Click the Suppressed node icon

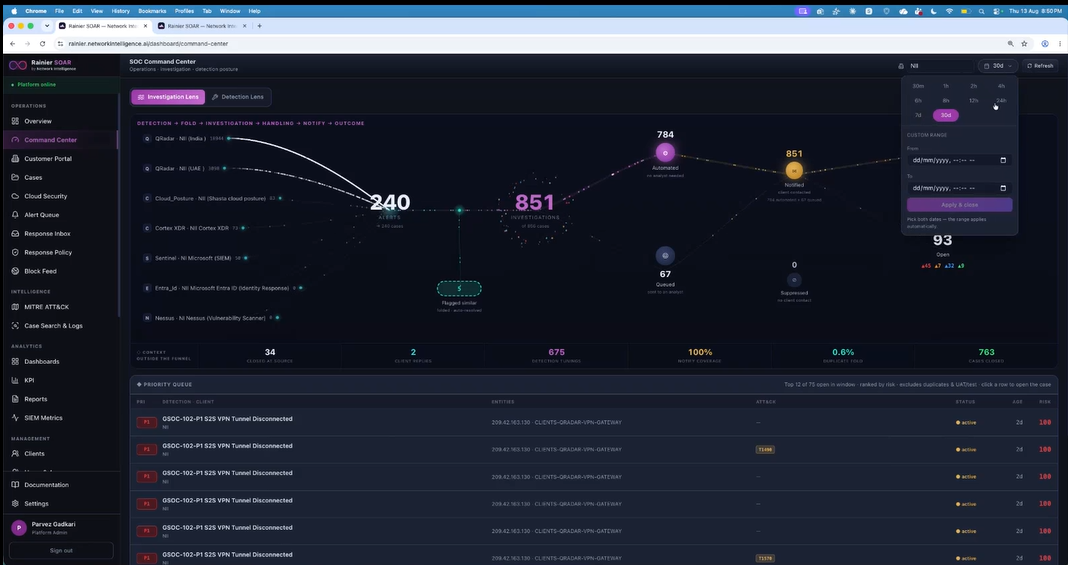pyautogui.click(x=794, y=280)
